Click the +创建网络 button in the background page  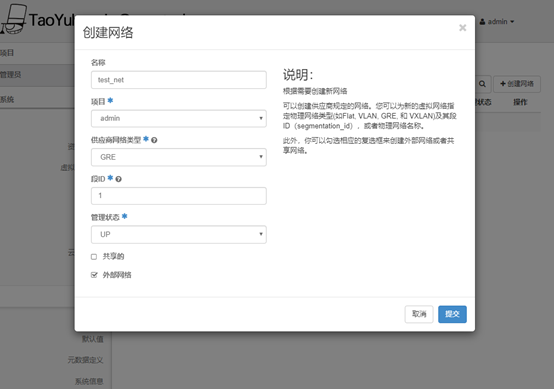click(x=517, y=84)
